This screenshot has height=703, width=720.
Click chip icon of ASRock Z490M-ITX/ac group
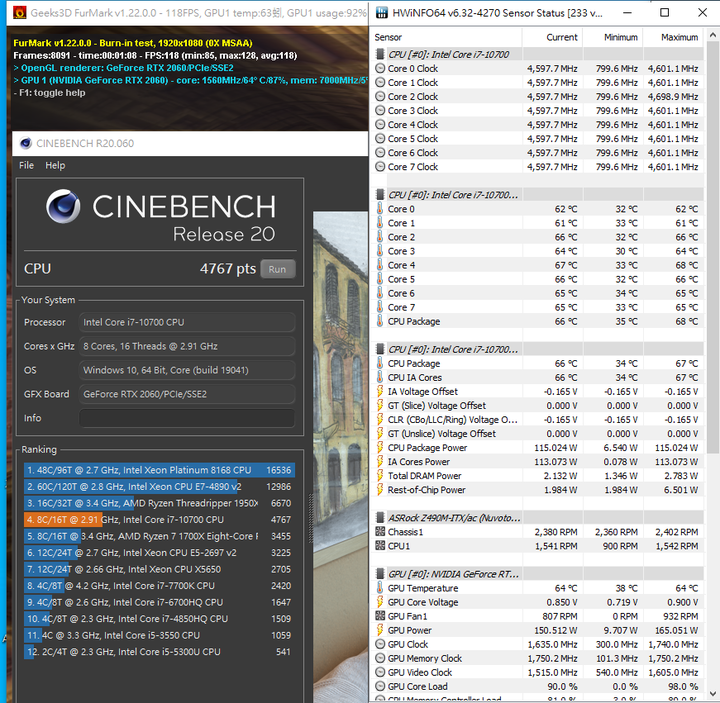tap(380, 518)
